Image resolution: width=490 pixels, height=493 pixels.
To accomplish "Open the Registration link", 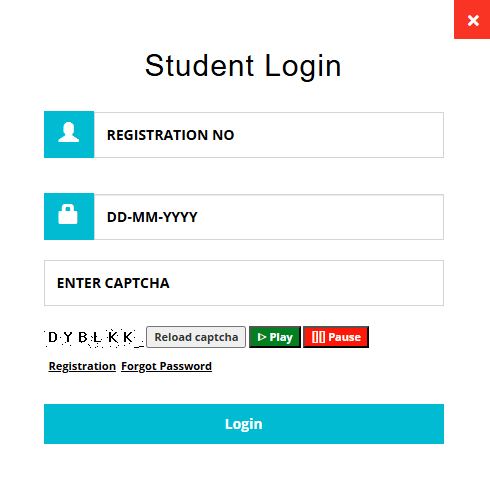I will 82,366.
